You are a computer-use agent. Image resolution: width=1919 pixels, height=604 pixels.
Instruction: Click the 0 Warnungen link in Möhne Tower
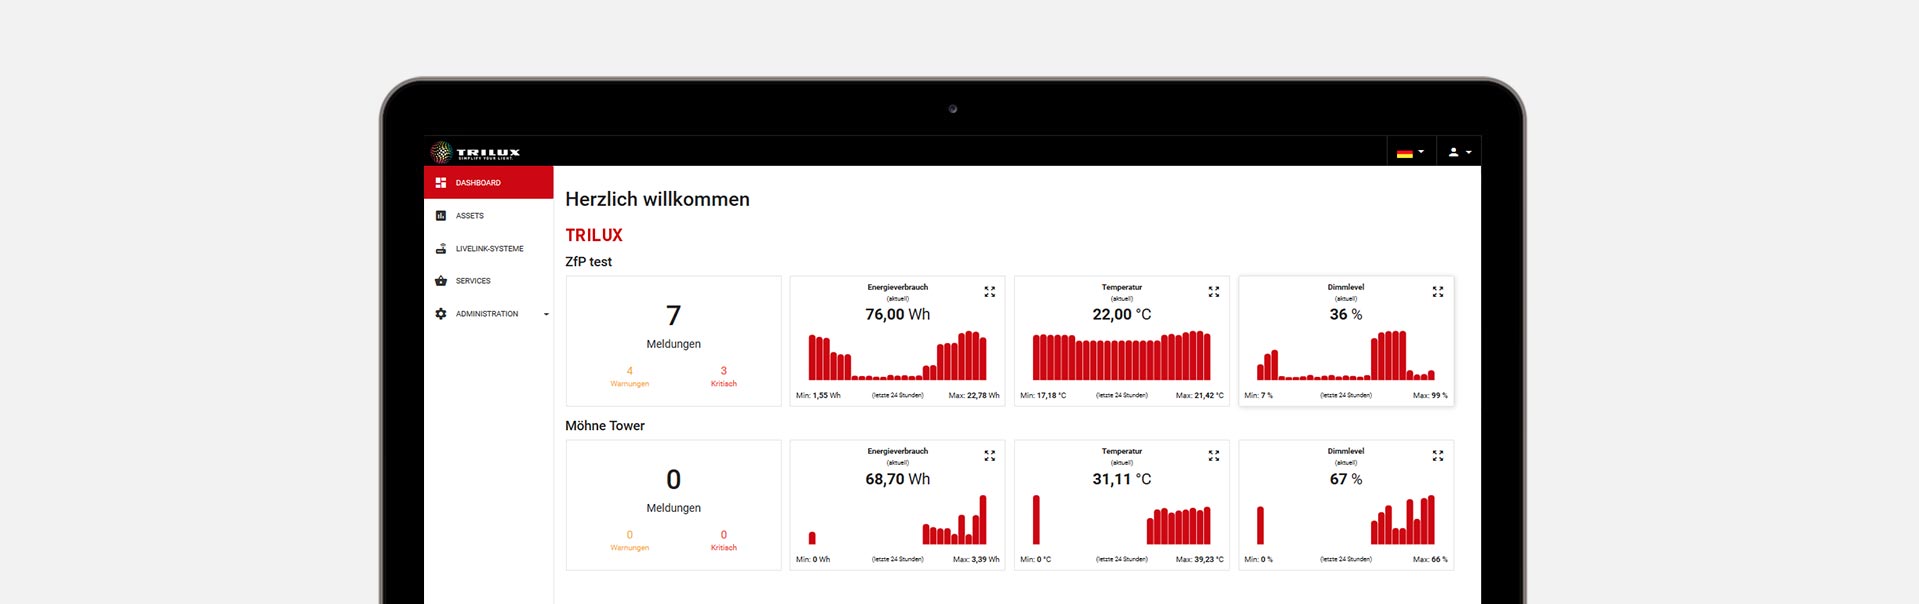coord(629,541)
